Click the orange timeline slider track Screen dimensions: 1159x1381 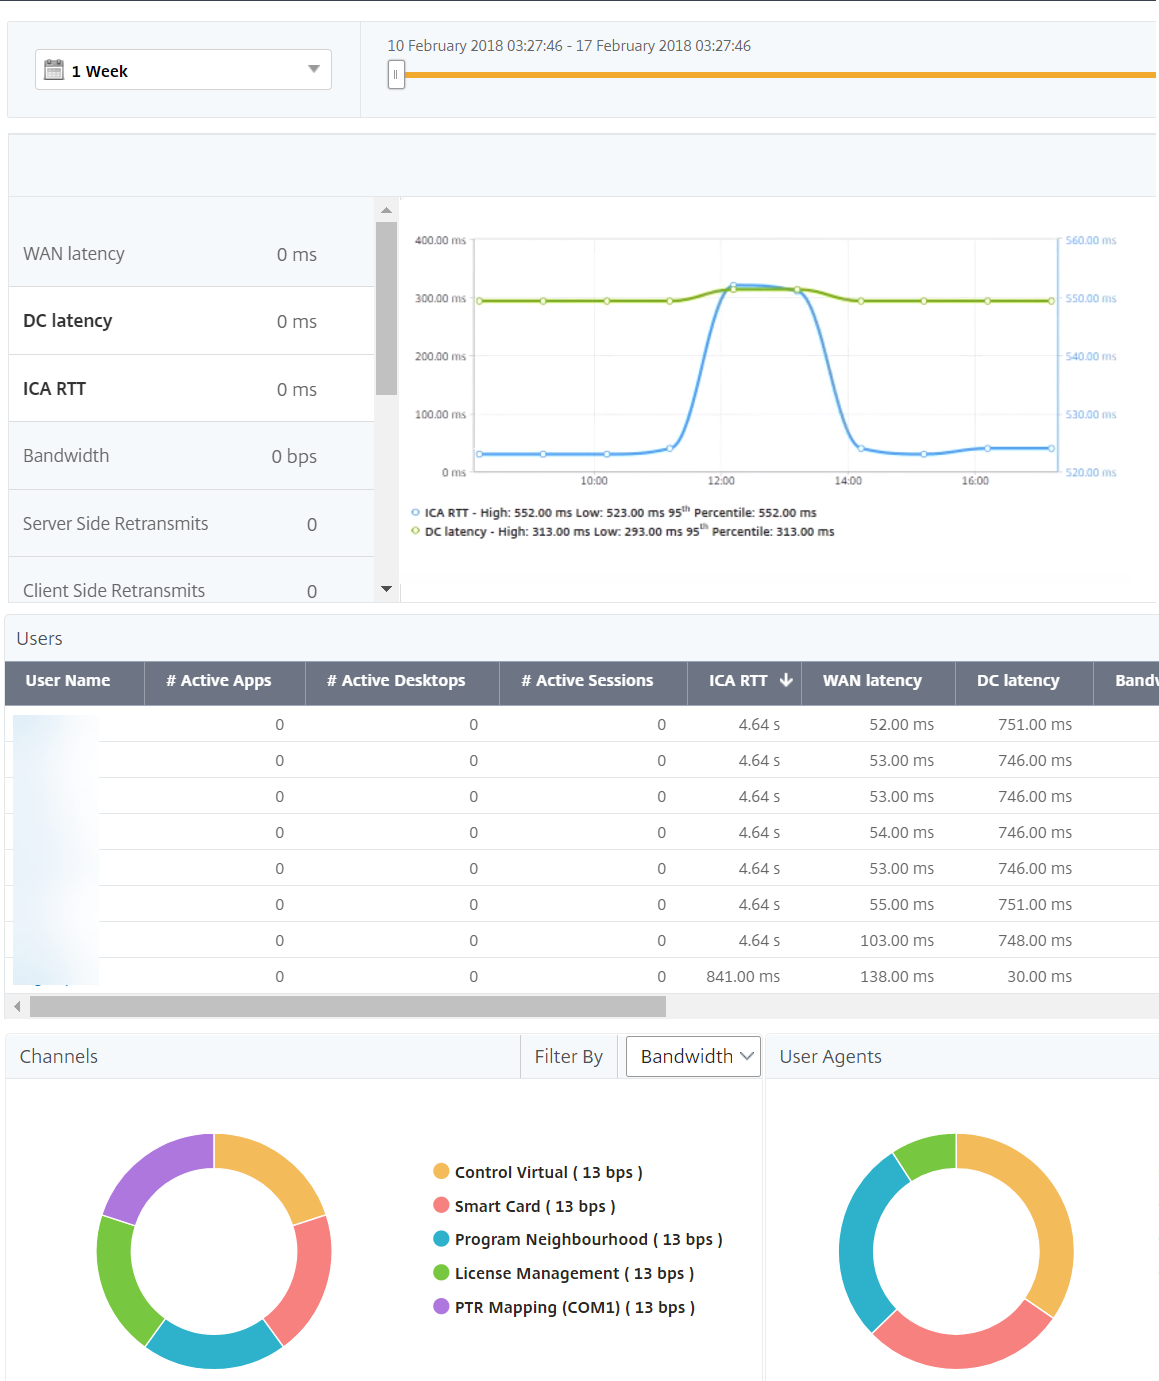click(x=780, y=74)
